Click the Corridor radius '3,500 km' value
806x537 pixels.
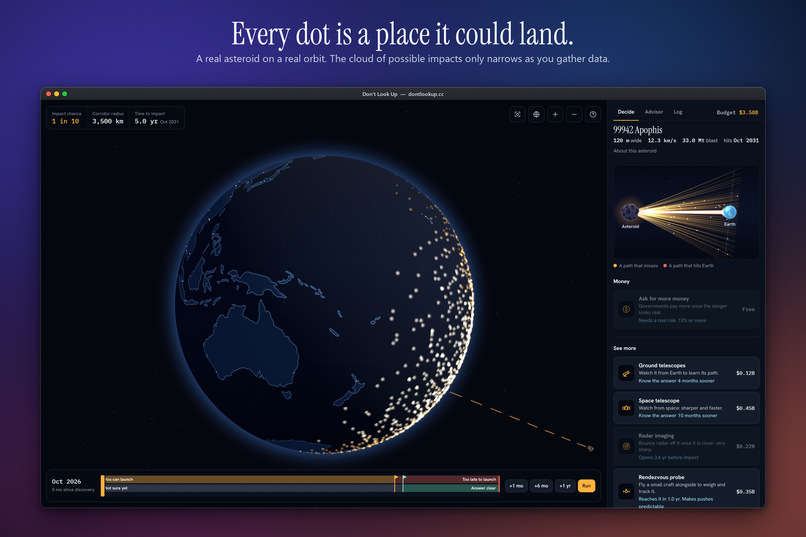point(108,121)
